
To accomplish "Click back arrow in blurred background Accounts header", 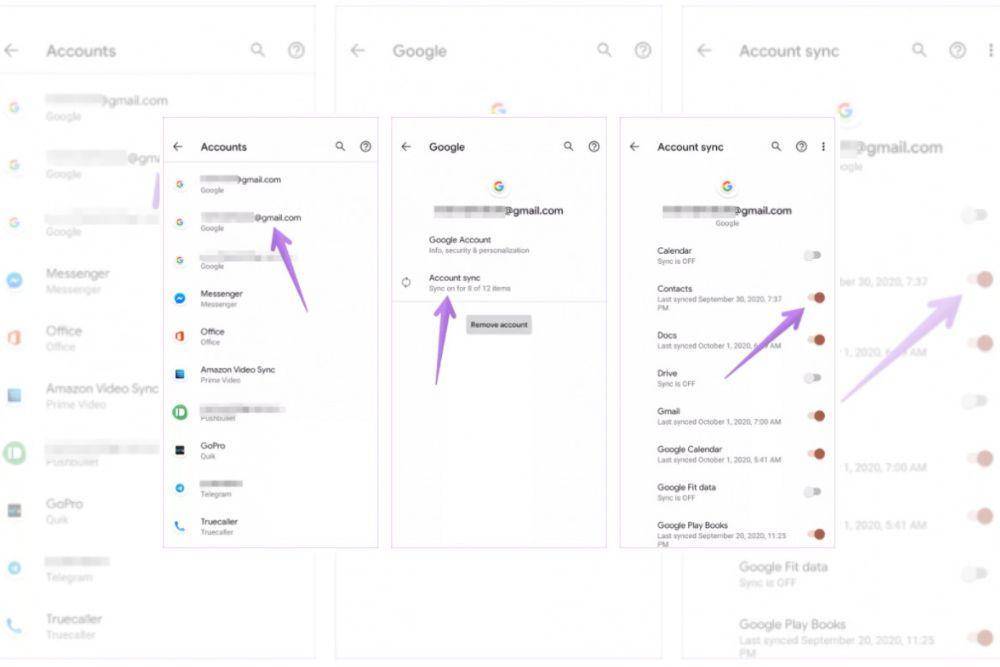I will [11, 50].
